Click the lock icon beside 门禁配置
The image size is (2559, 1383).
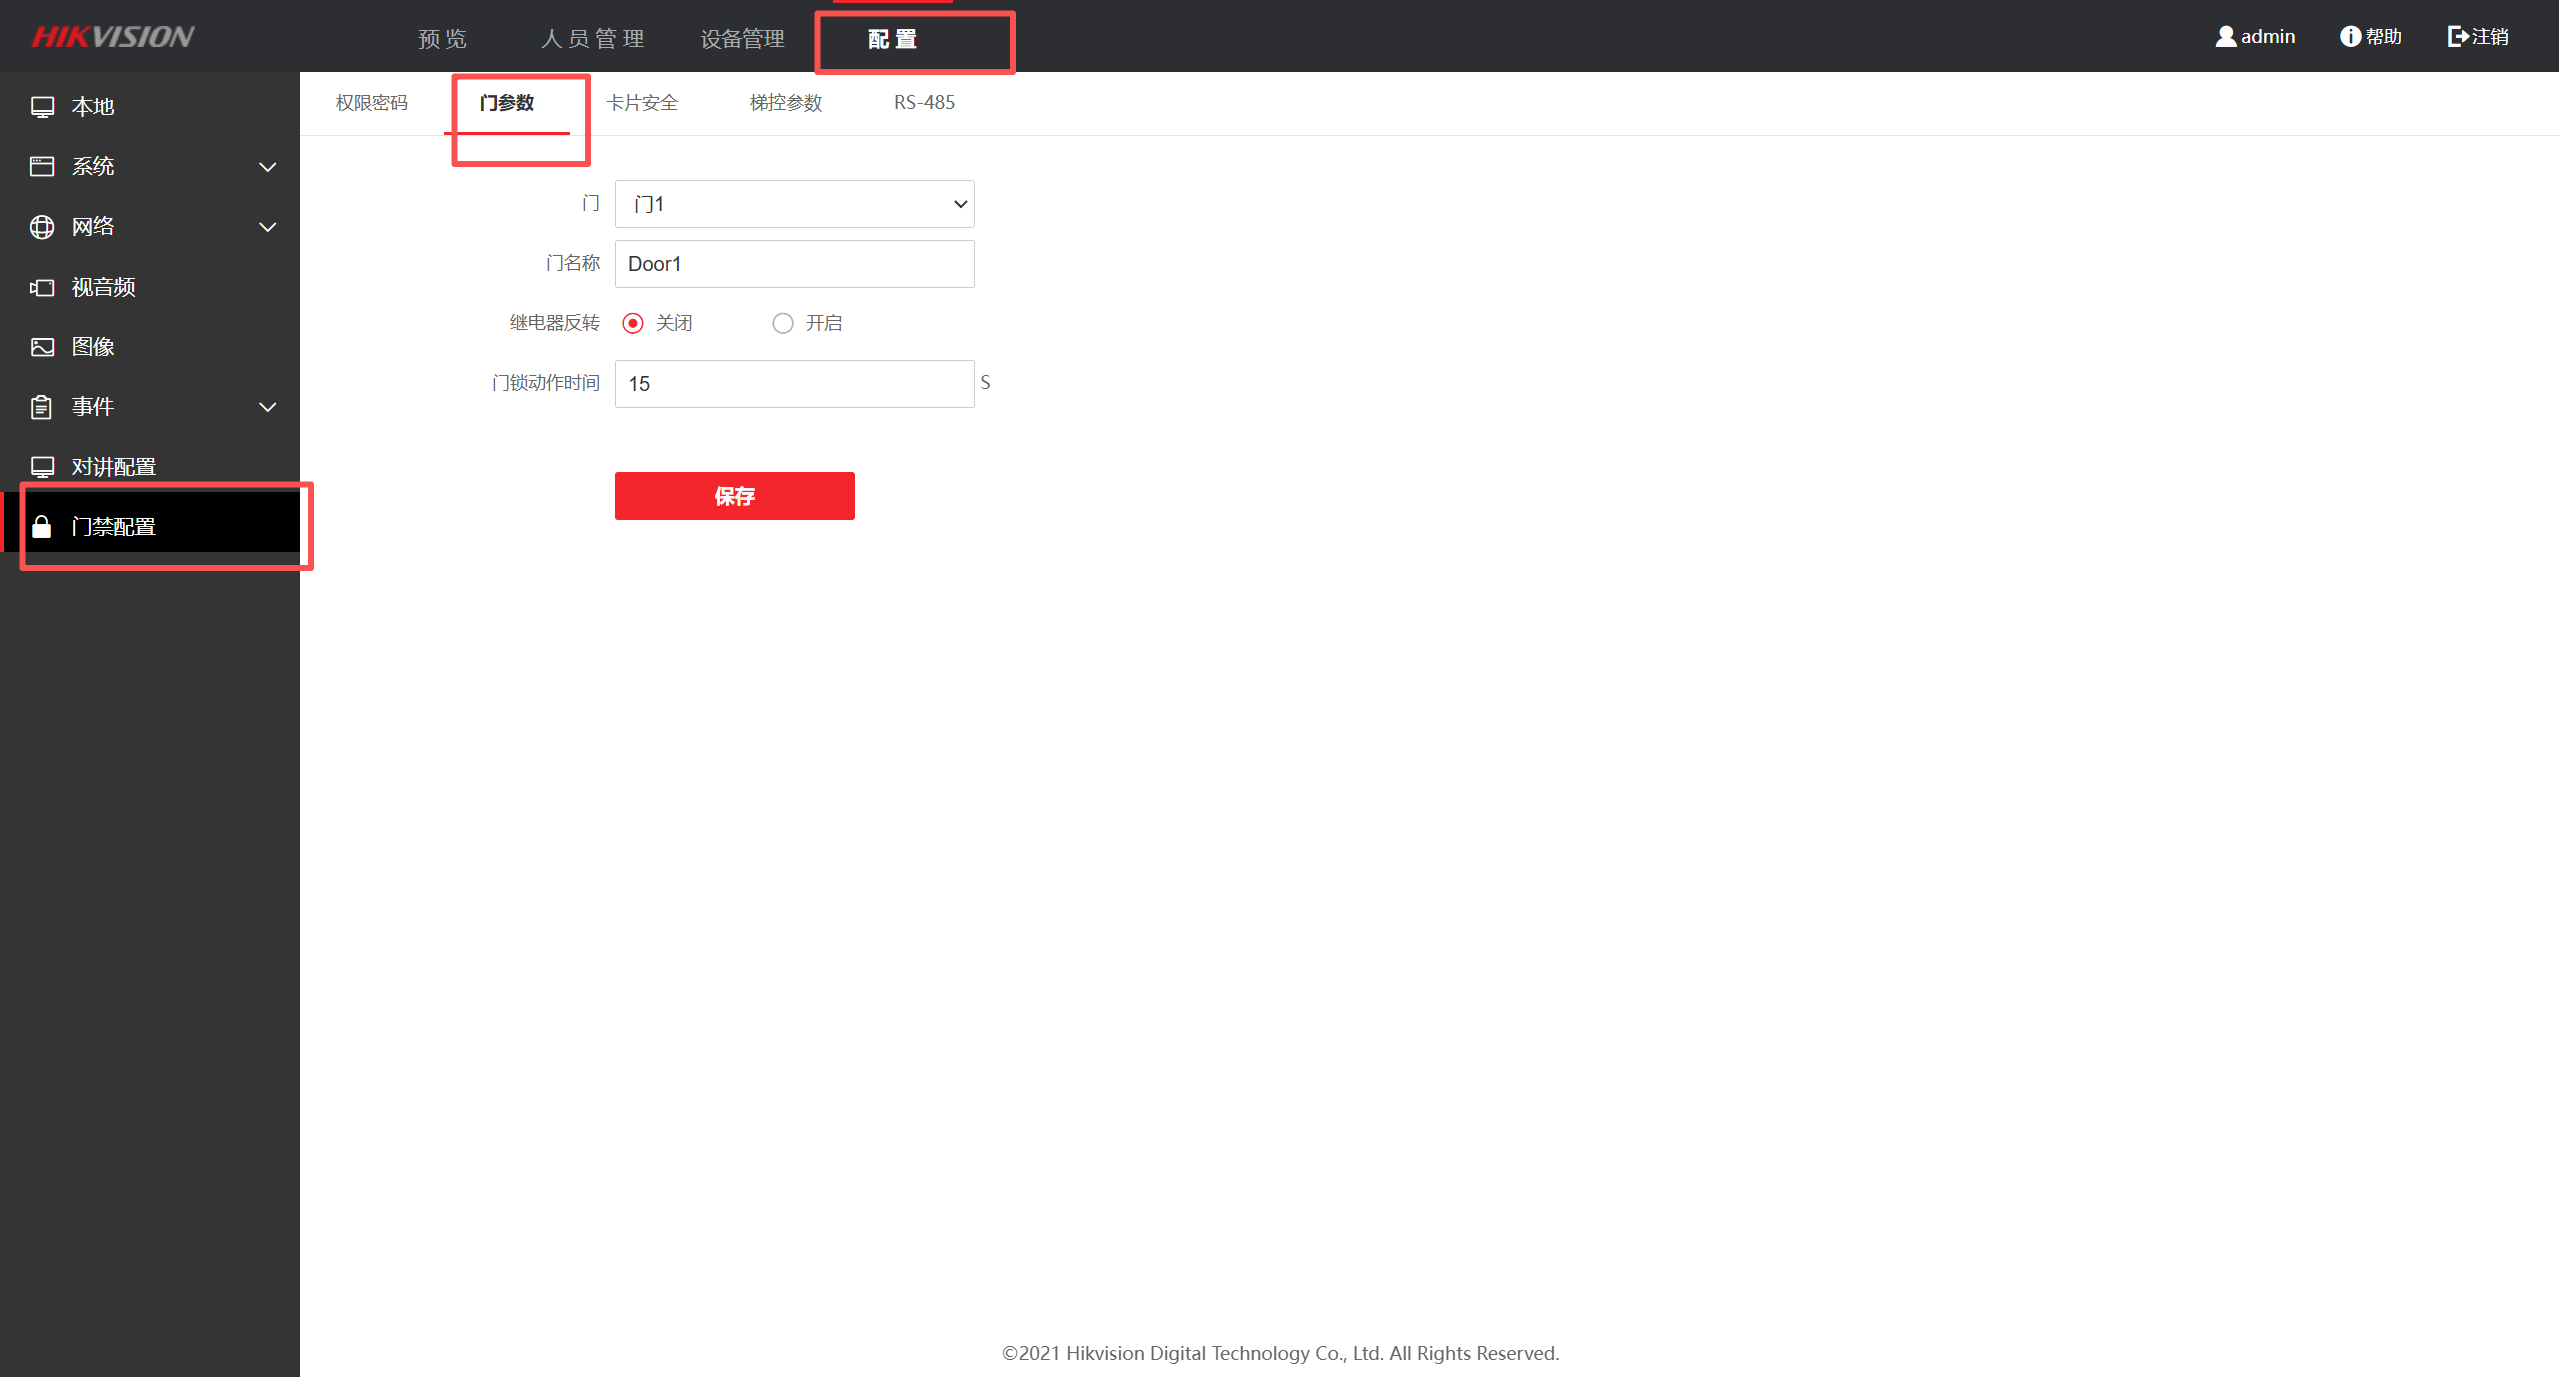point(42,527)
